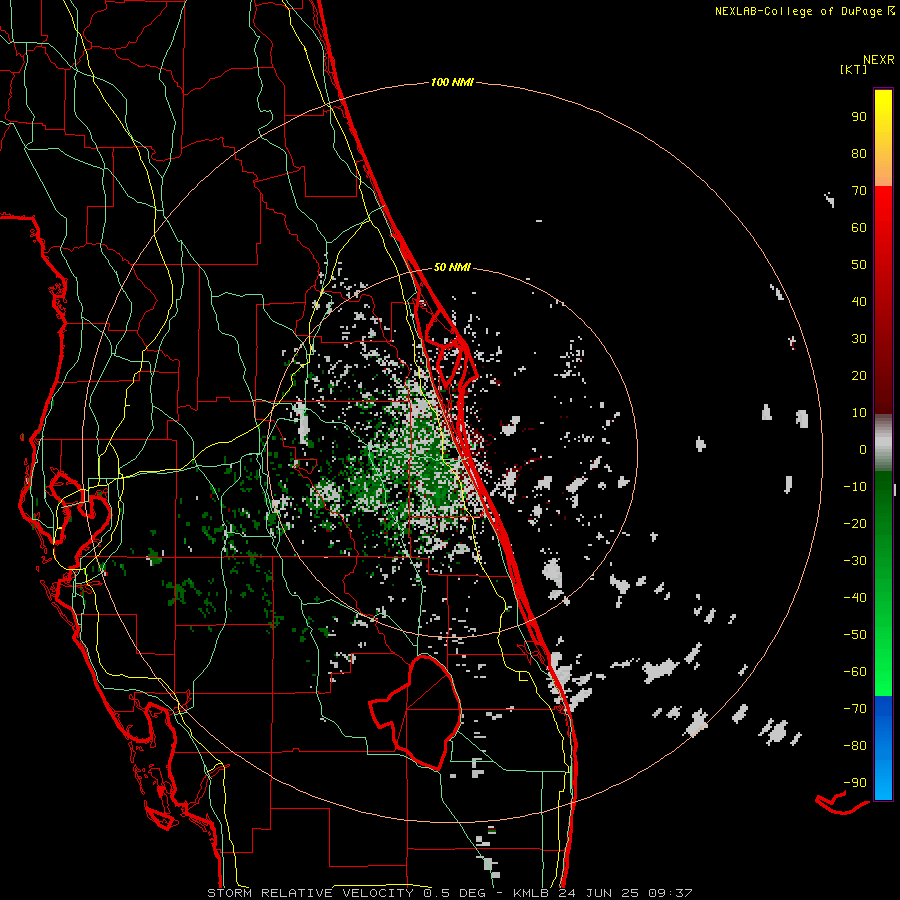This screenshot has height=900, width=900.
Task: Click the 20 value on the velocity scale
Action: 859,375
